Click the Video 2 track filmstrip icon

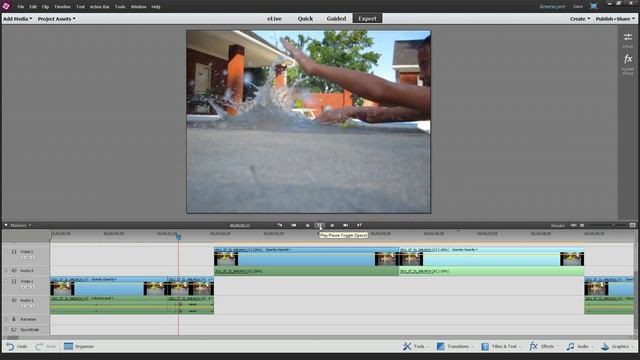point(14,252)
